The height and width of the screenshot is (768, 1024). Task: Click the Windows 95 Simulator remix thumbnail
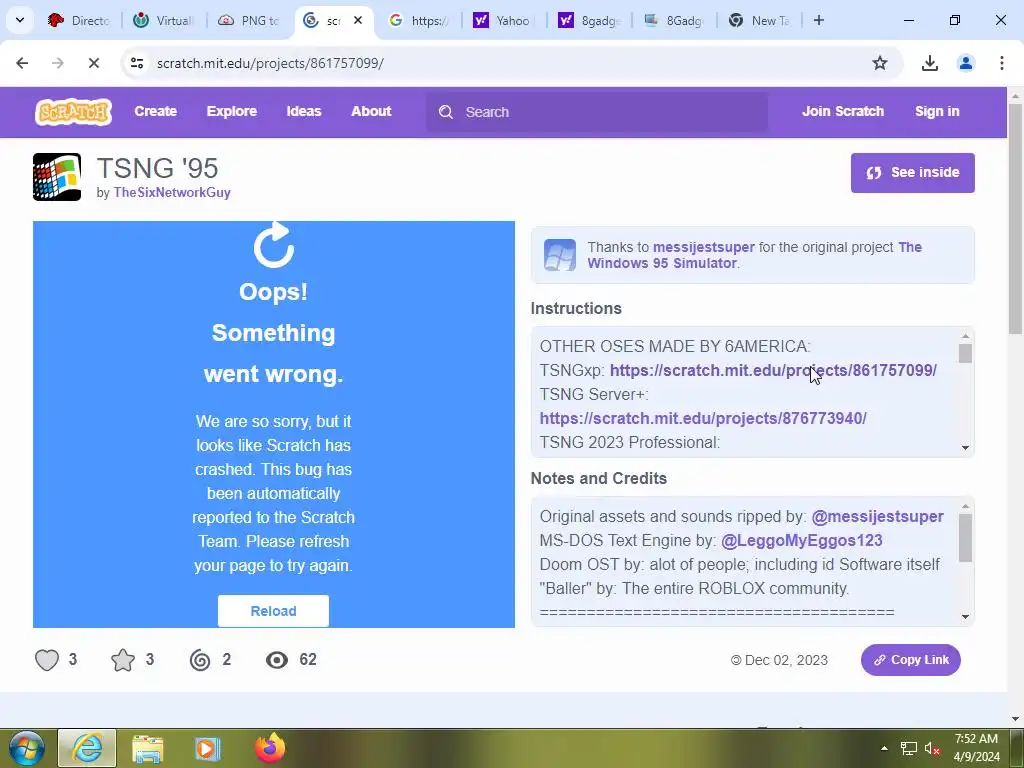click(560, 255)
